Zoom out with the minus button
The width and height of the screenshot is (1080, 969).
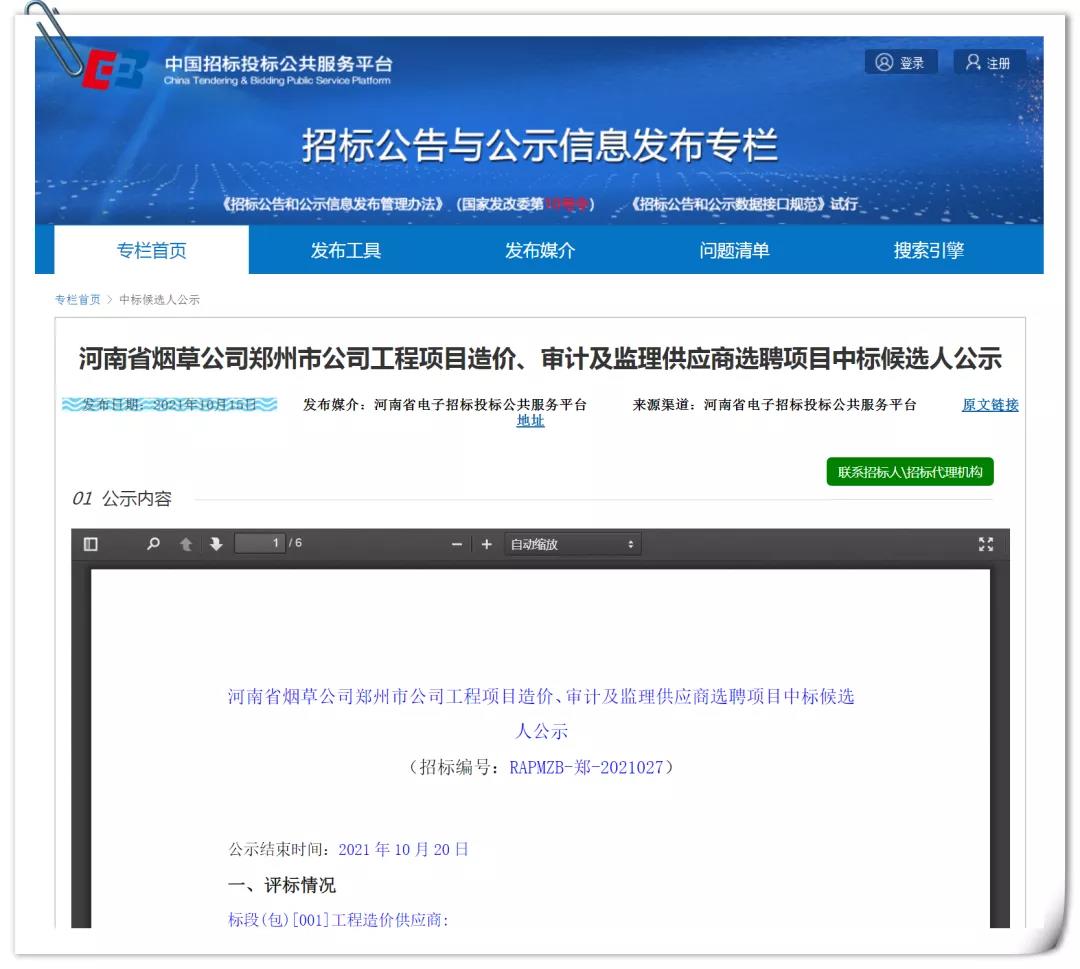457,544
